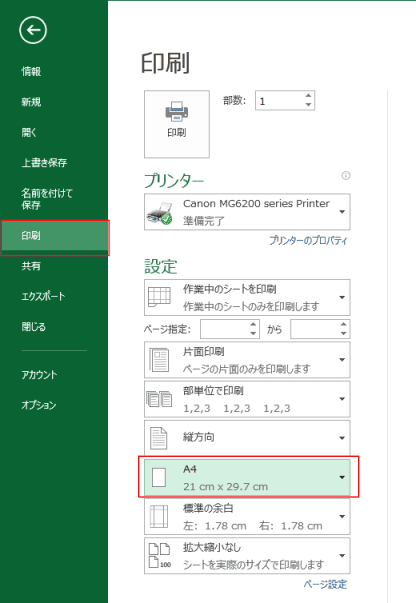Image resolution: width=416 pixels, height=603 pixels.
Task: Open エクスポート from the sidebar menu
Action: pyautogui.click(x=43, y=296)
